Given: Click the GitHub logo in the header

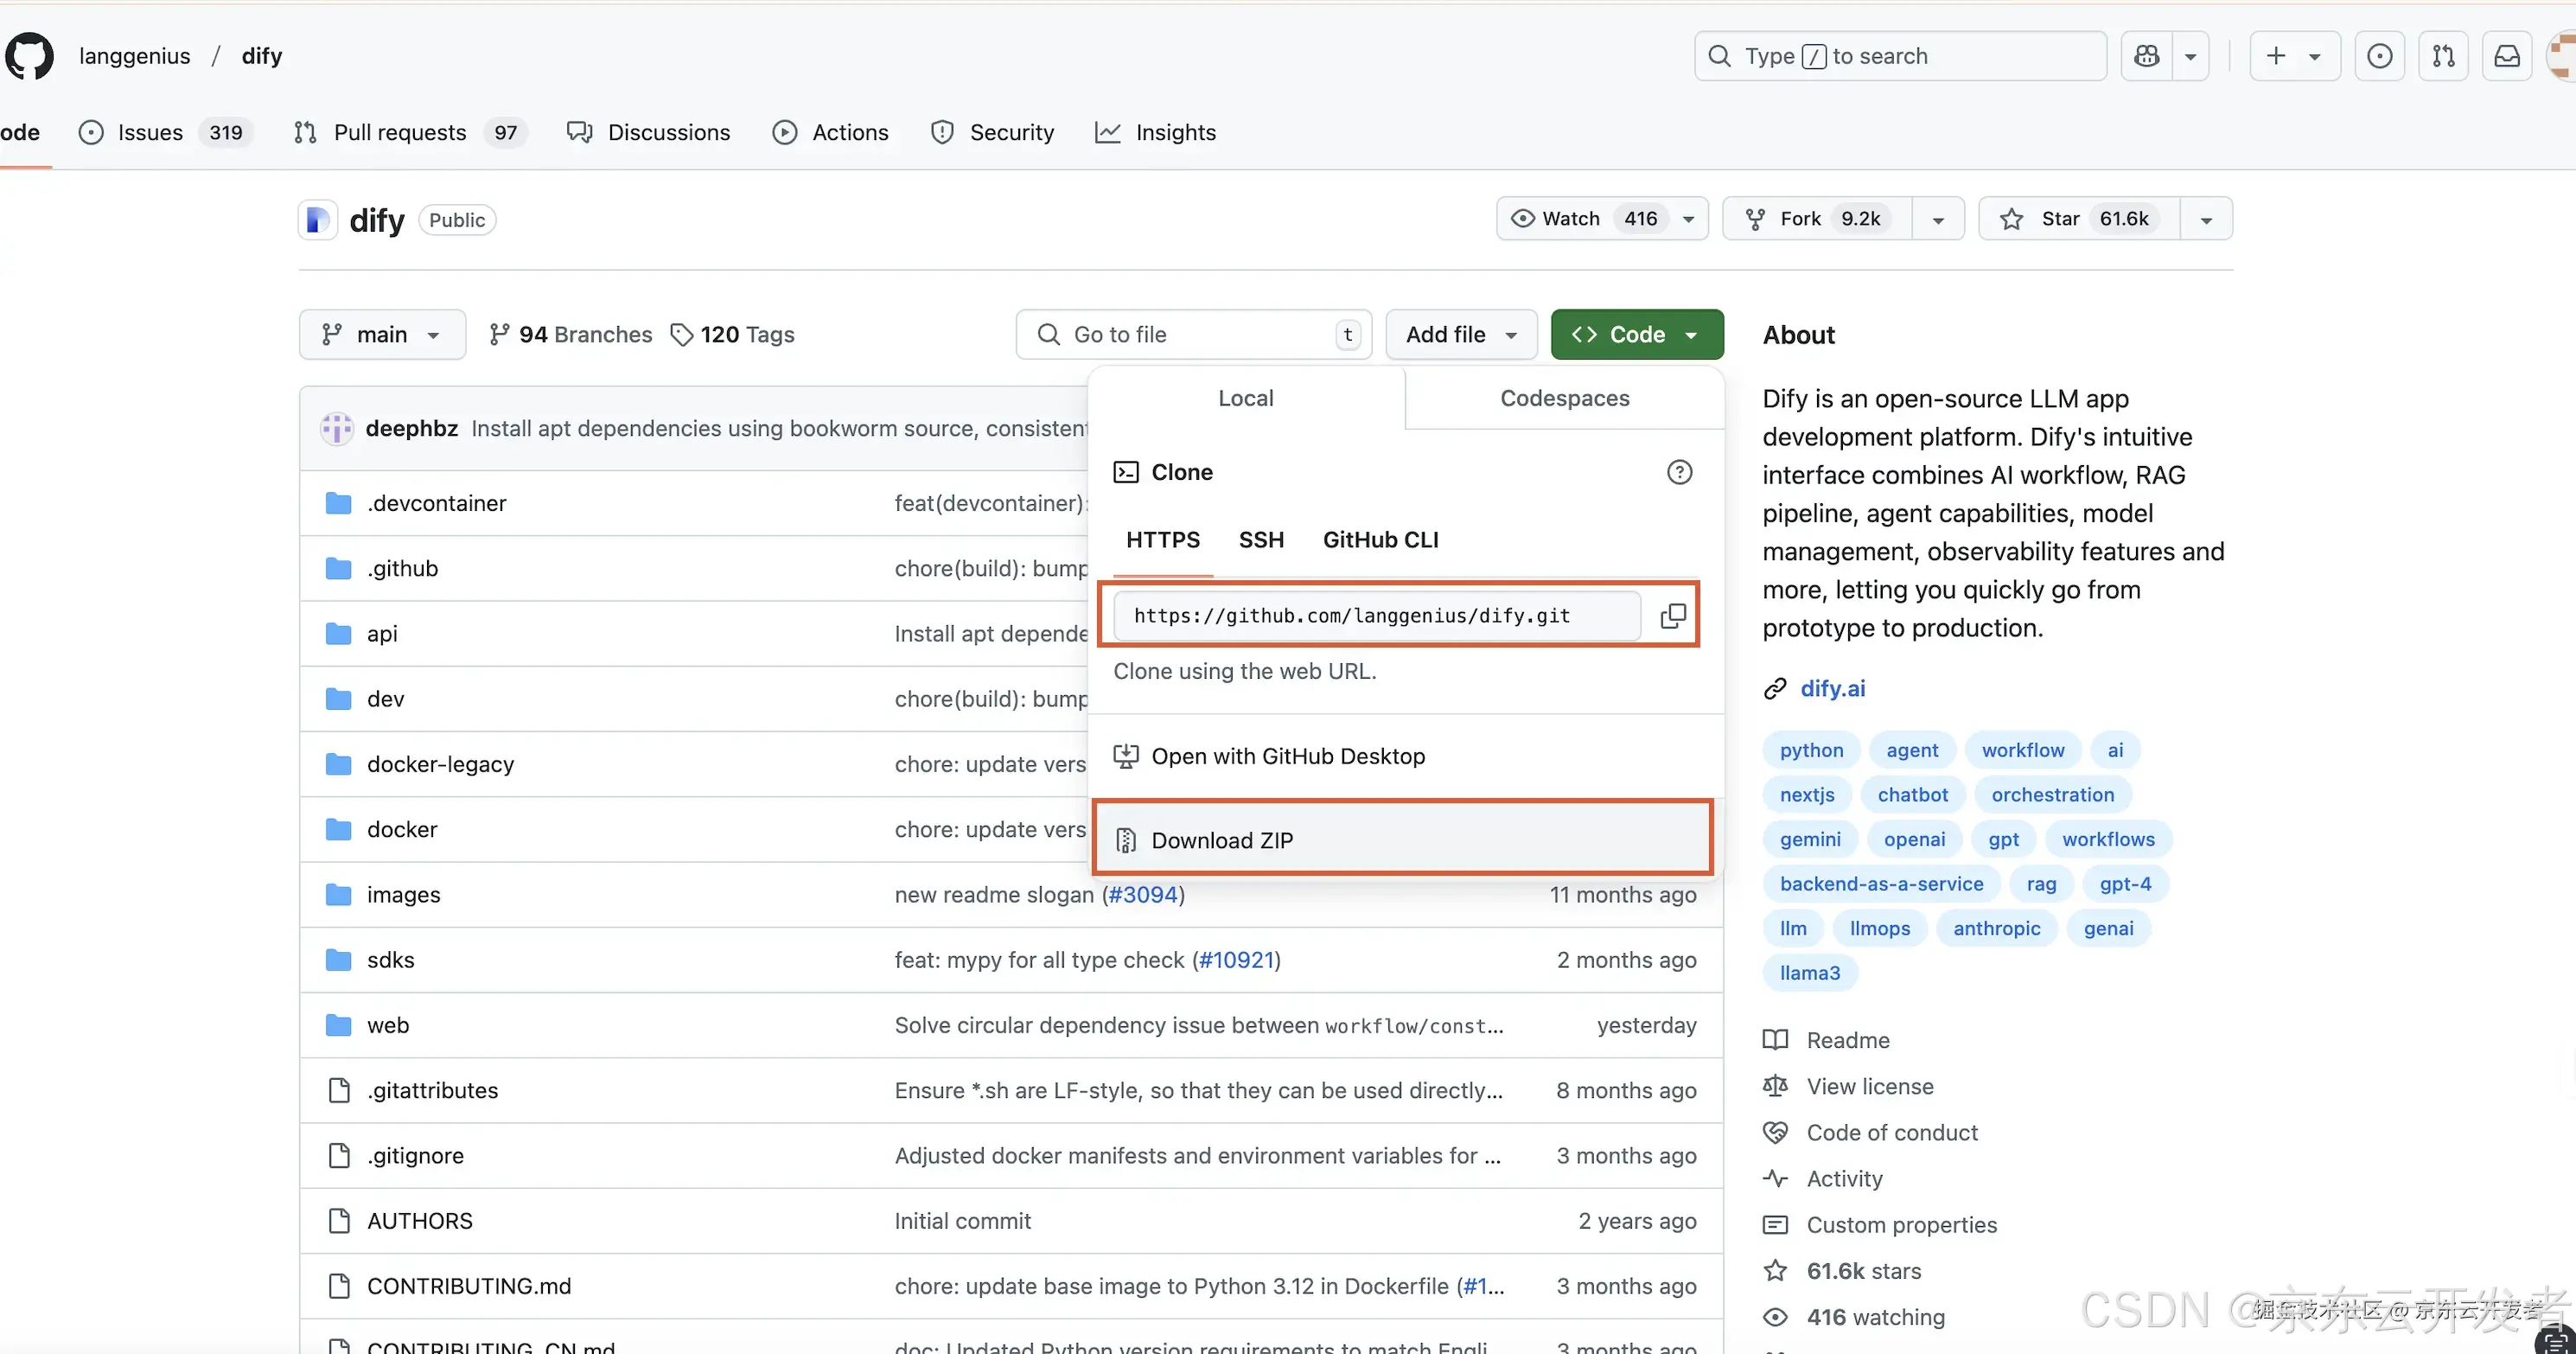Looking at the screenshot, I should click(30, 56).
